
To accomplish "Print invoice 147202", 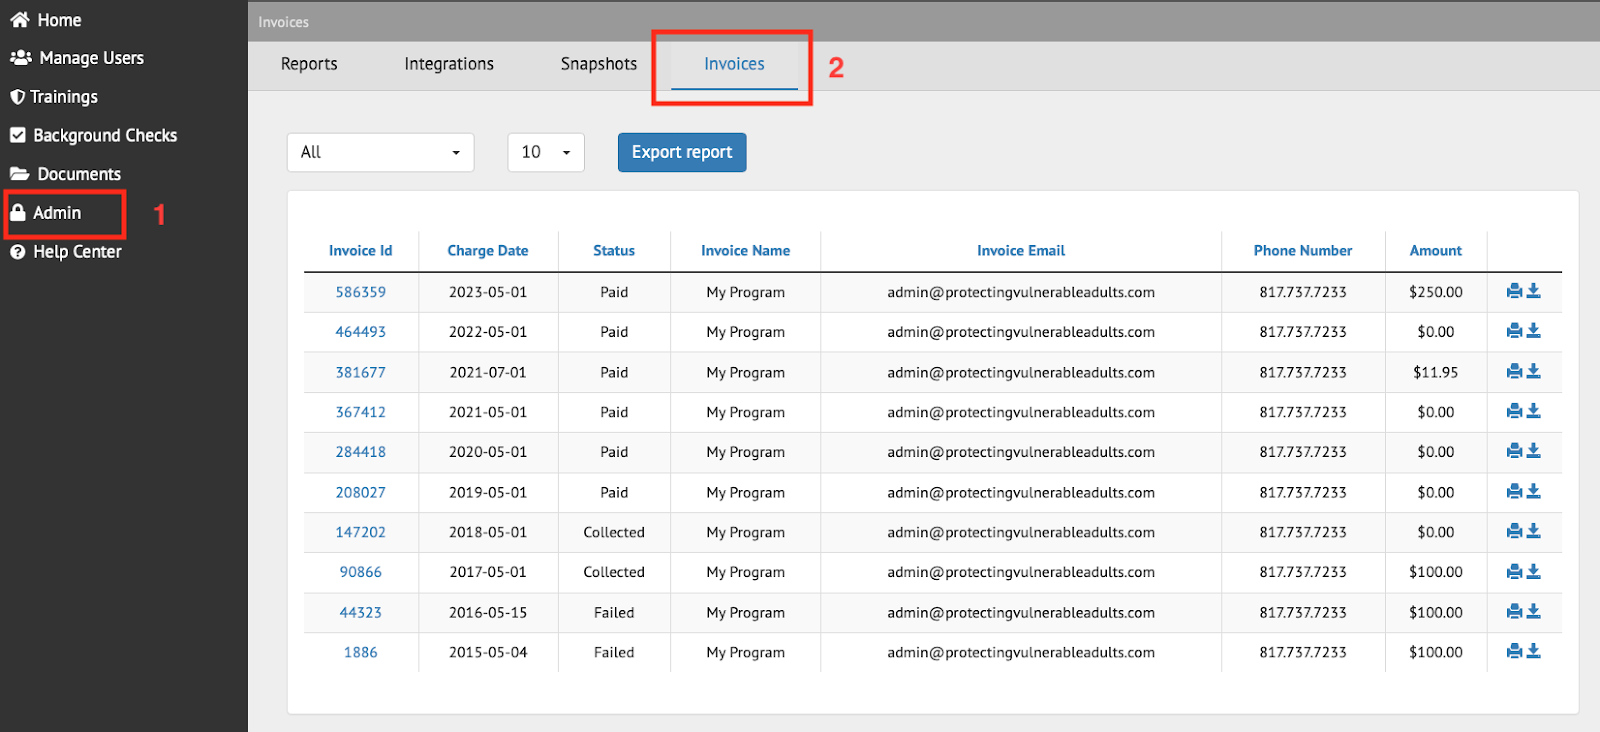I will coord(1514,531).
